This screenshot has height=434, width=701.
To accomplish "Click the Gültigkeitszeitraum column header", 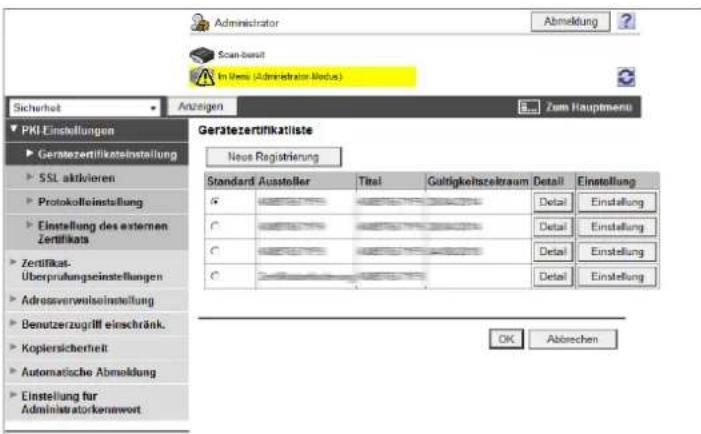I will click(478, 181).
